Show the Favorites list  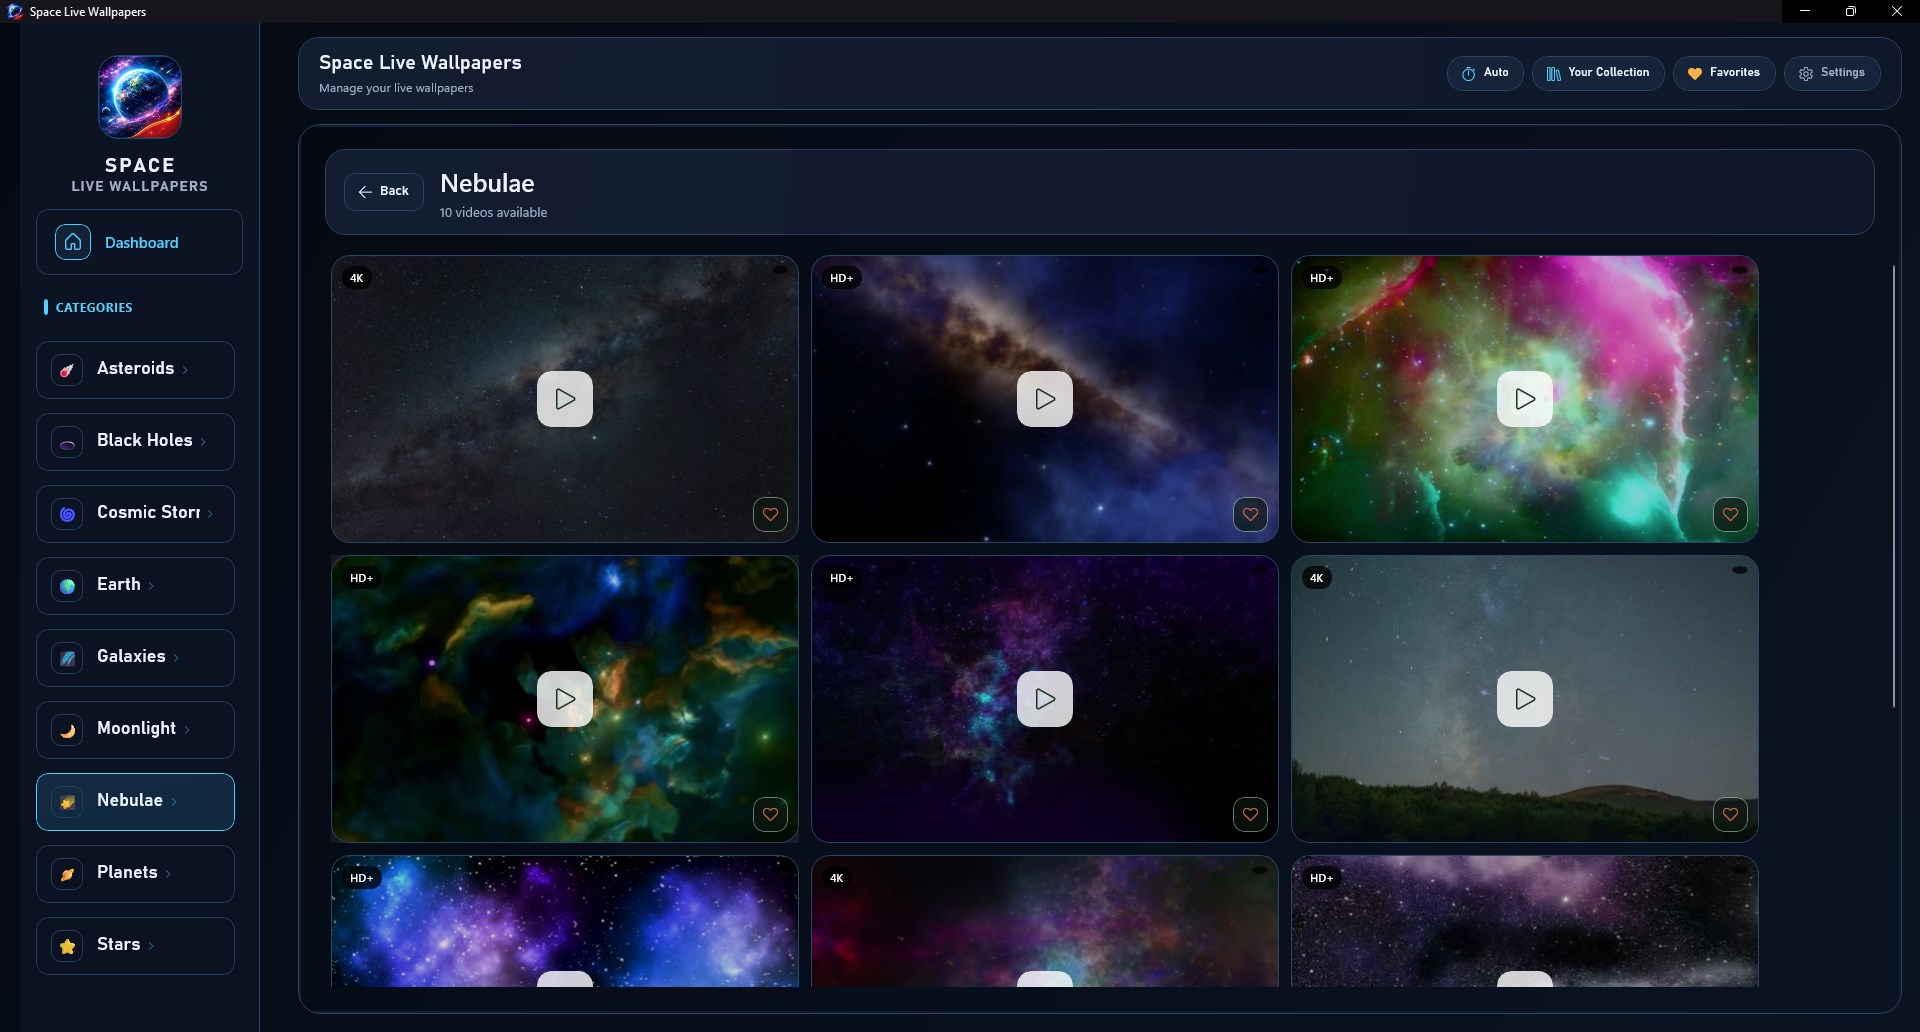point(1724,73)
